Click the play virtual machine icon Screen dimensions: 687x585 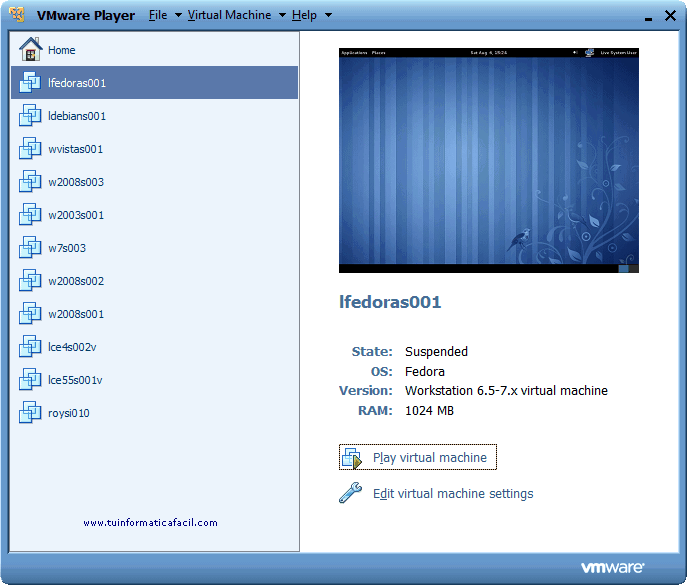(352, 458)
